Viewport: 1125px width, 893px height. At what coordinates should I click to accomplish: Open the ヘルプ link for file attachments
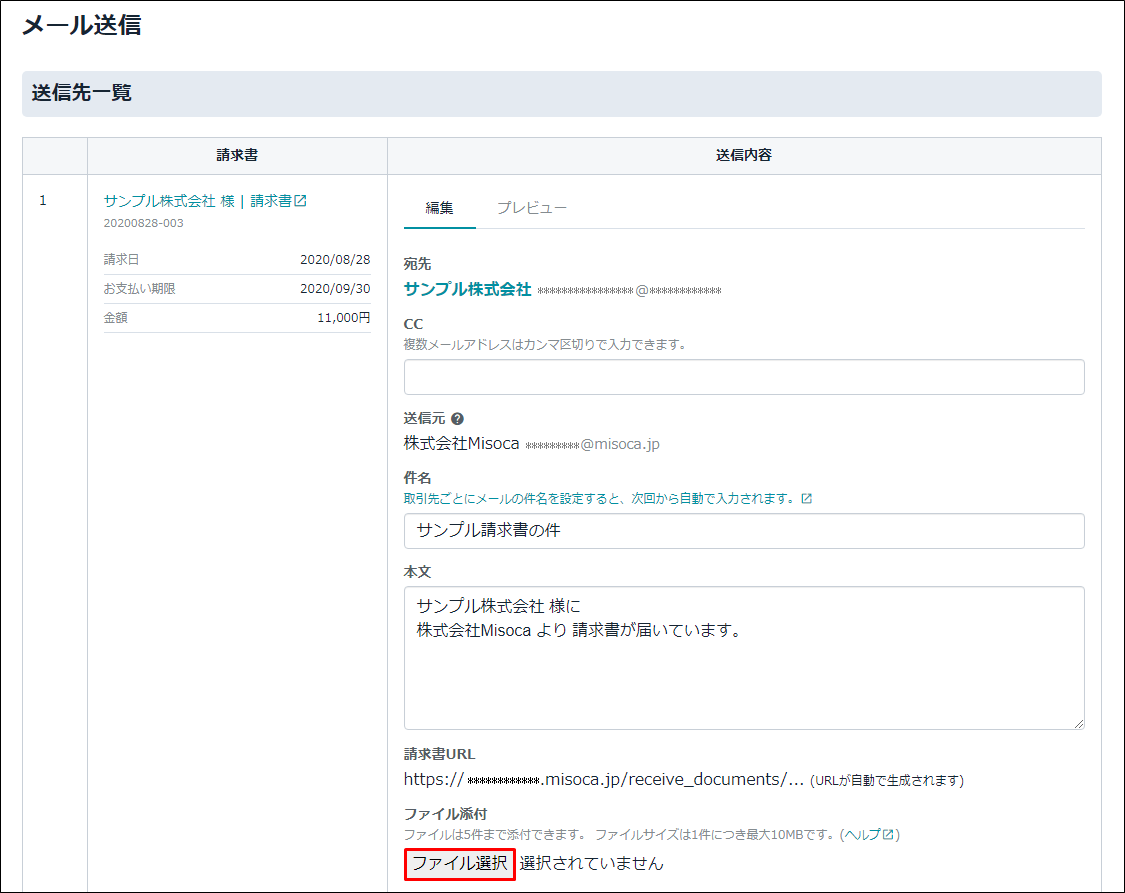pos(862,834)
